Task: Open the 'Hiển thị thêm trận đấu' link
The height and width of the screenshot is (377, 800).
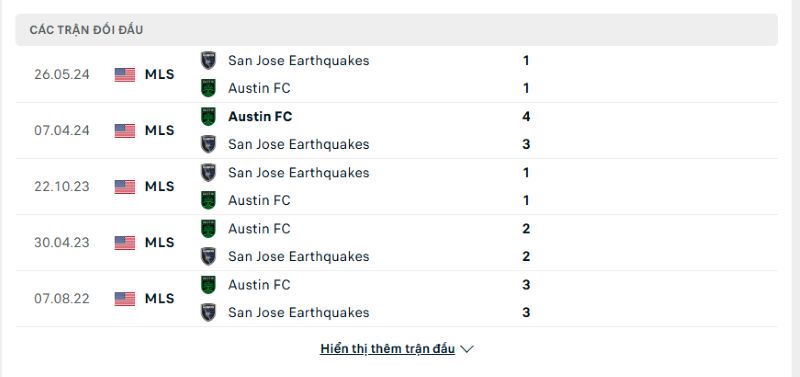Action: click(387, 349)
